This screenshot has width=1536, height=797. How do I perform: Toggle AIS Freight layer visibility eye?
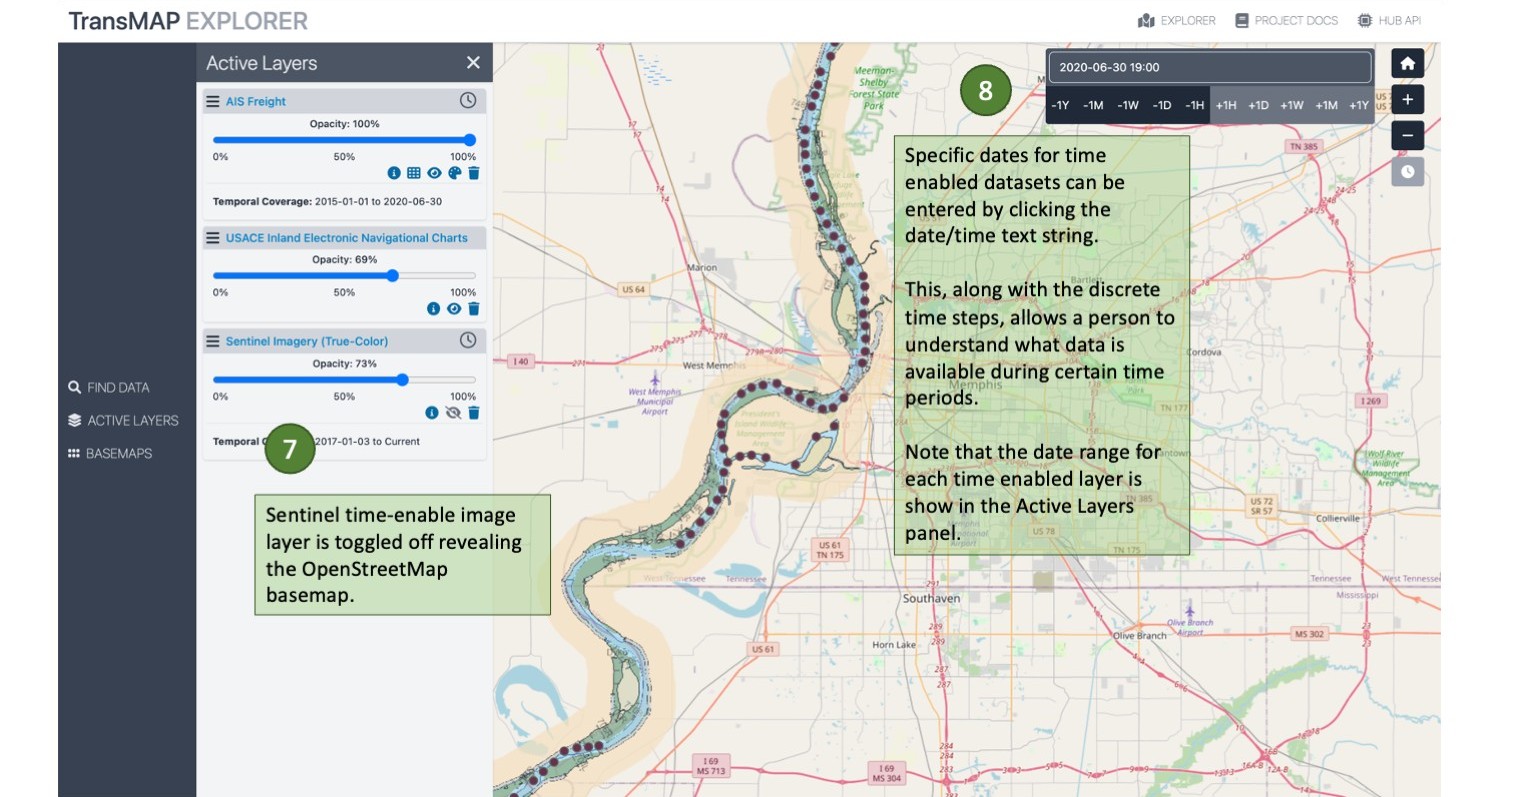click(x=434, y=173)
